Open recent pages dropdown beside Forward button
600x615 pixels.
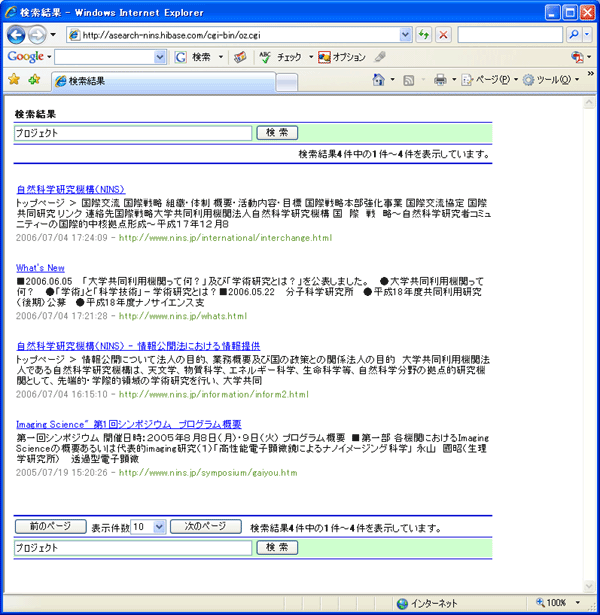click(53, 35)
